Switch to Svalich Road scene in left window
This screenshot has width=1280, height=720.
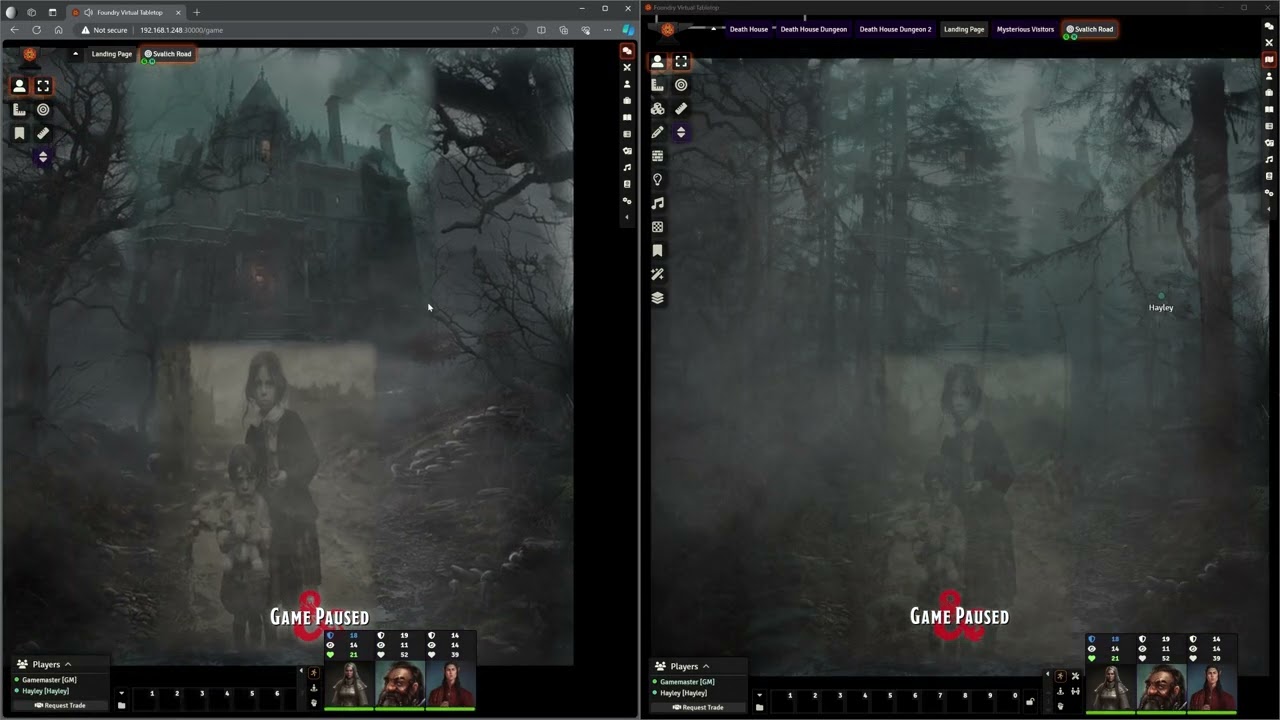167,54
